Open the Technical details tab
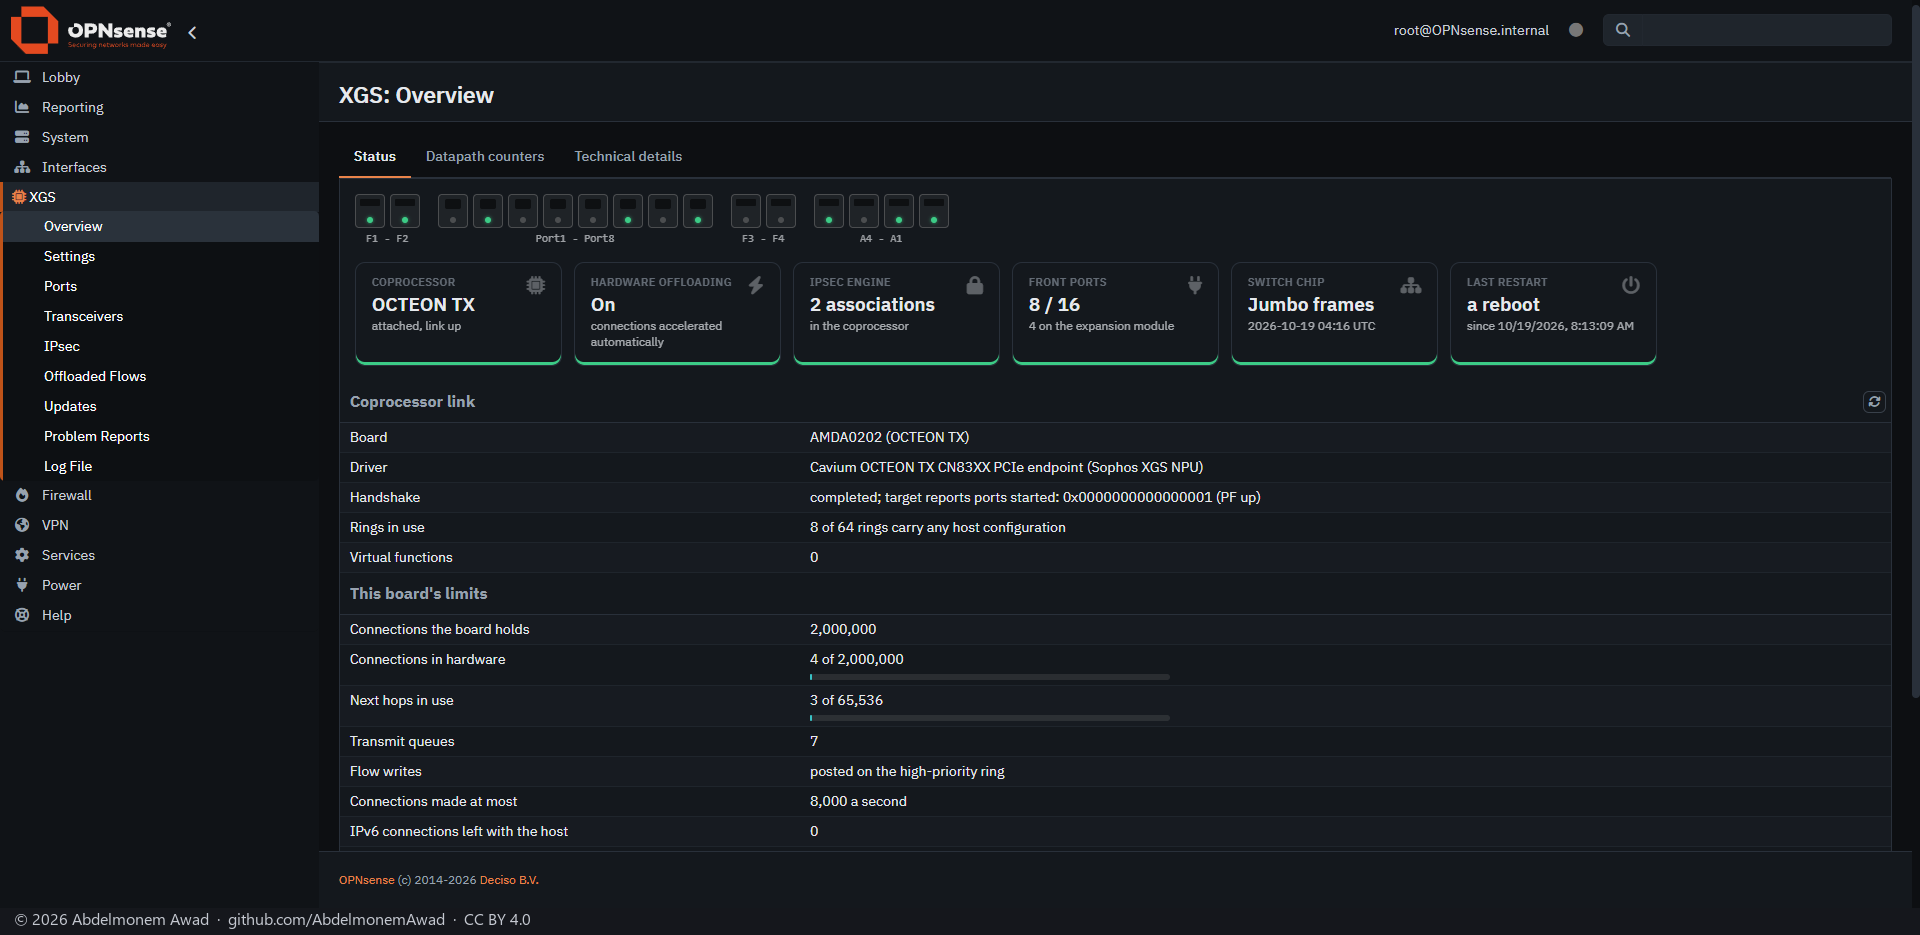 coord(628,156)
